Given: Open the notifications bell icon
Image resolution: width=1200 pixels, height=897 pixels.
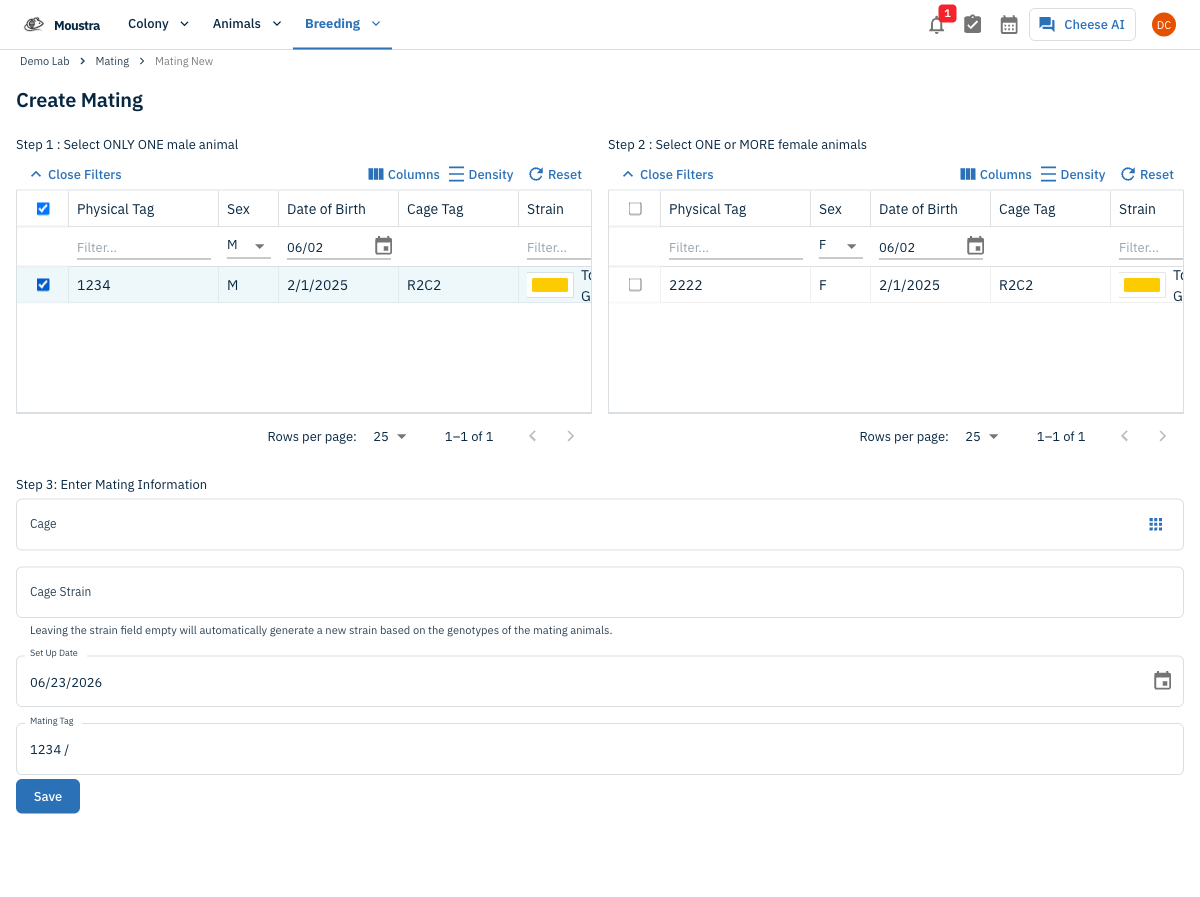Looking at the screenshot, I should tap(936, 25).
